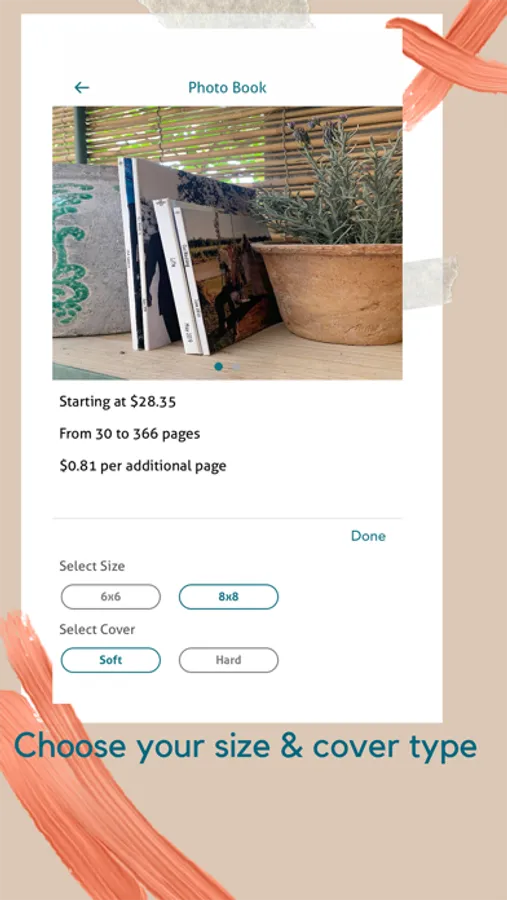The width and height of the screenshot is (507, 900).
Task: Switch to the second gray carousel dot
Action: coord(236,366)
